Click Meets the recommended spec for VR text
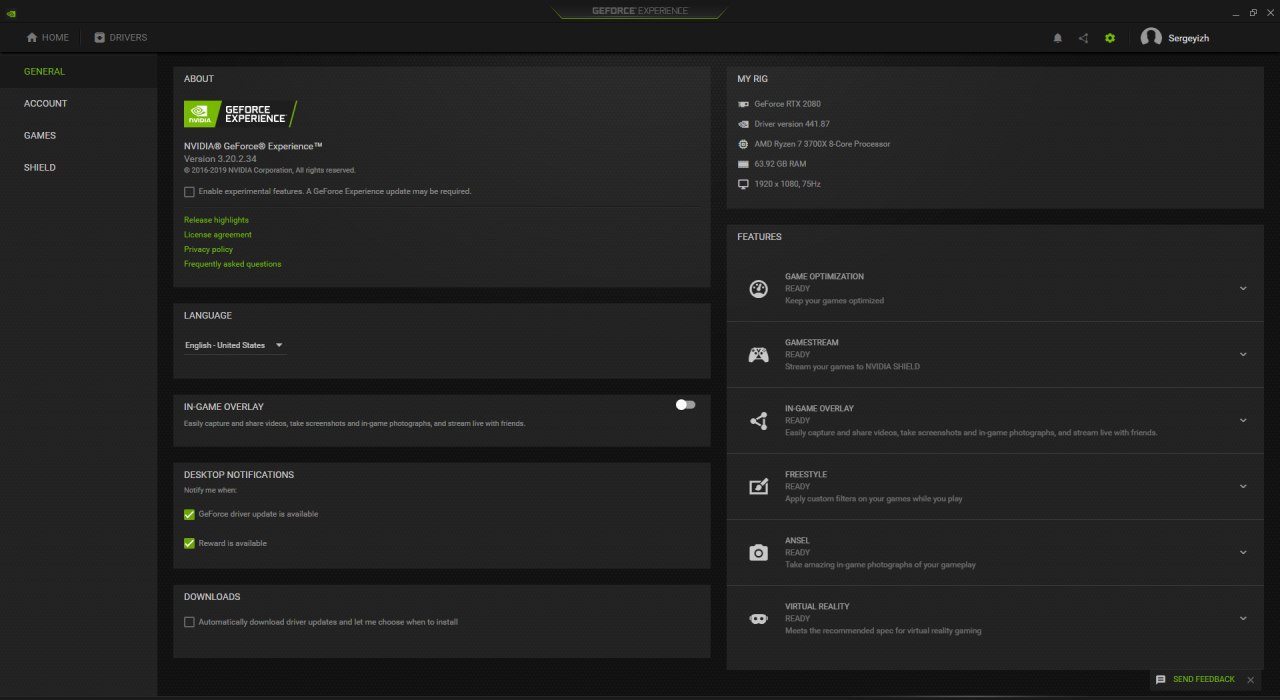Image resolution: width=1280 pixels, height=700 pixels. coord(883,631)
